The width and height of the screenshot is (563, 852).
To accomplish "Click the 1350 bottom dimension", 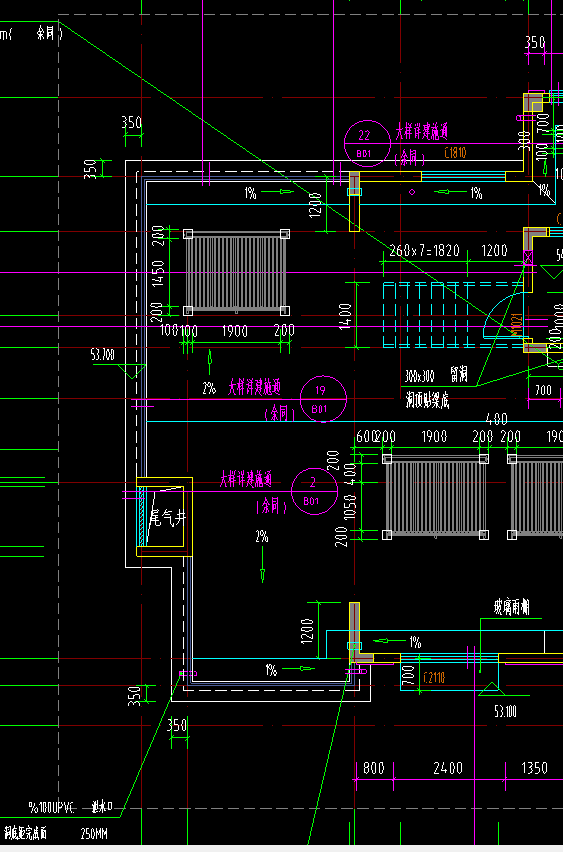I will click(534, 768).
